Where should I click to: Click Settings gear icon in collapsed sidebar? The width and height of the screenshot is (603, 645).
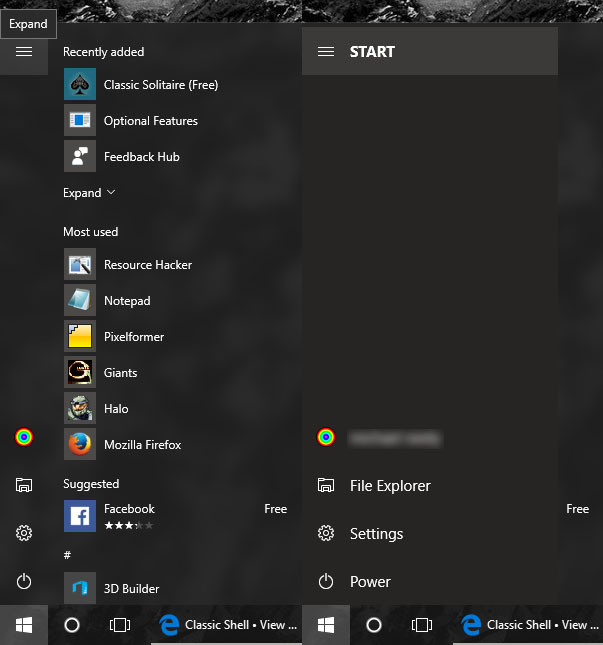[24, 533]
